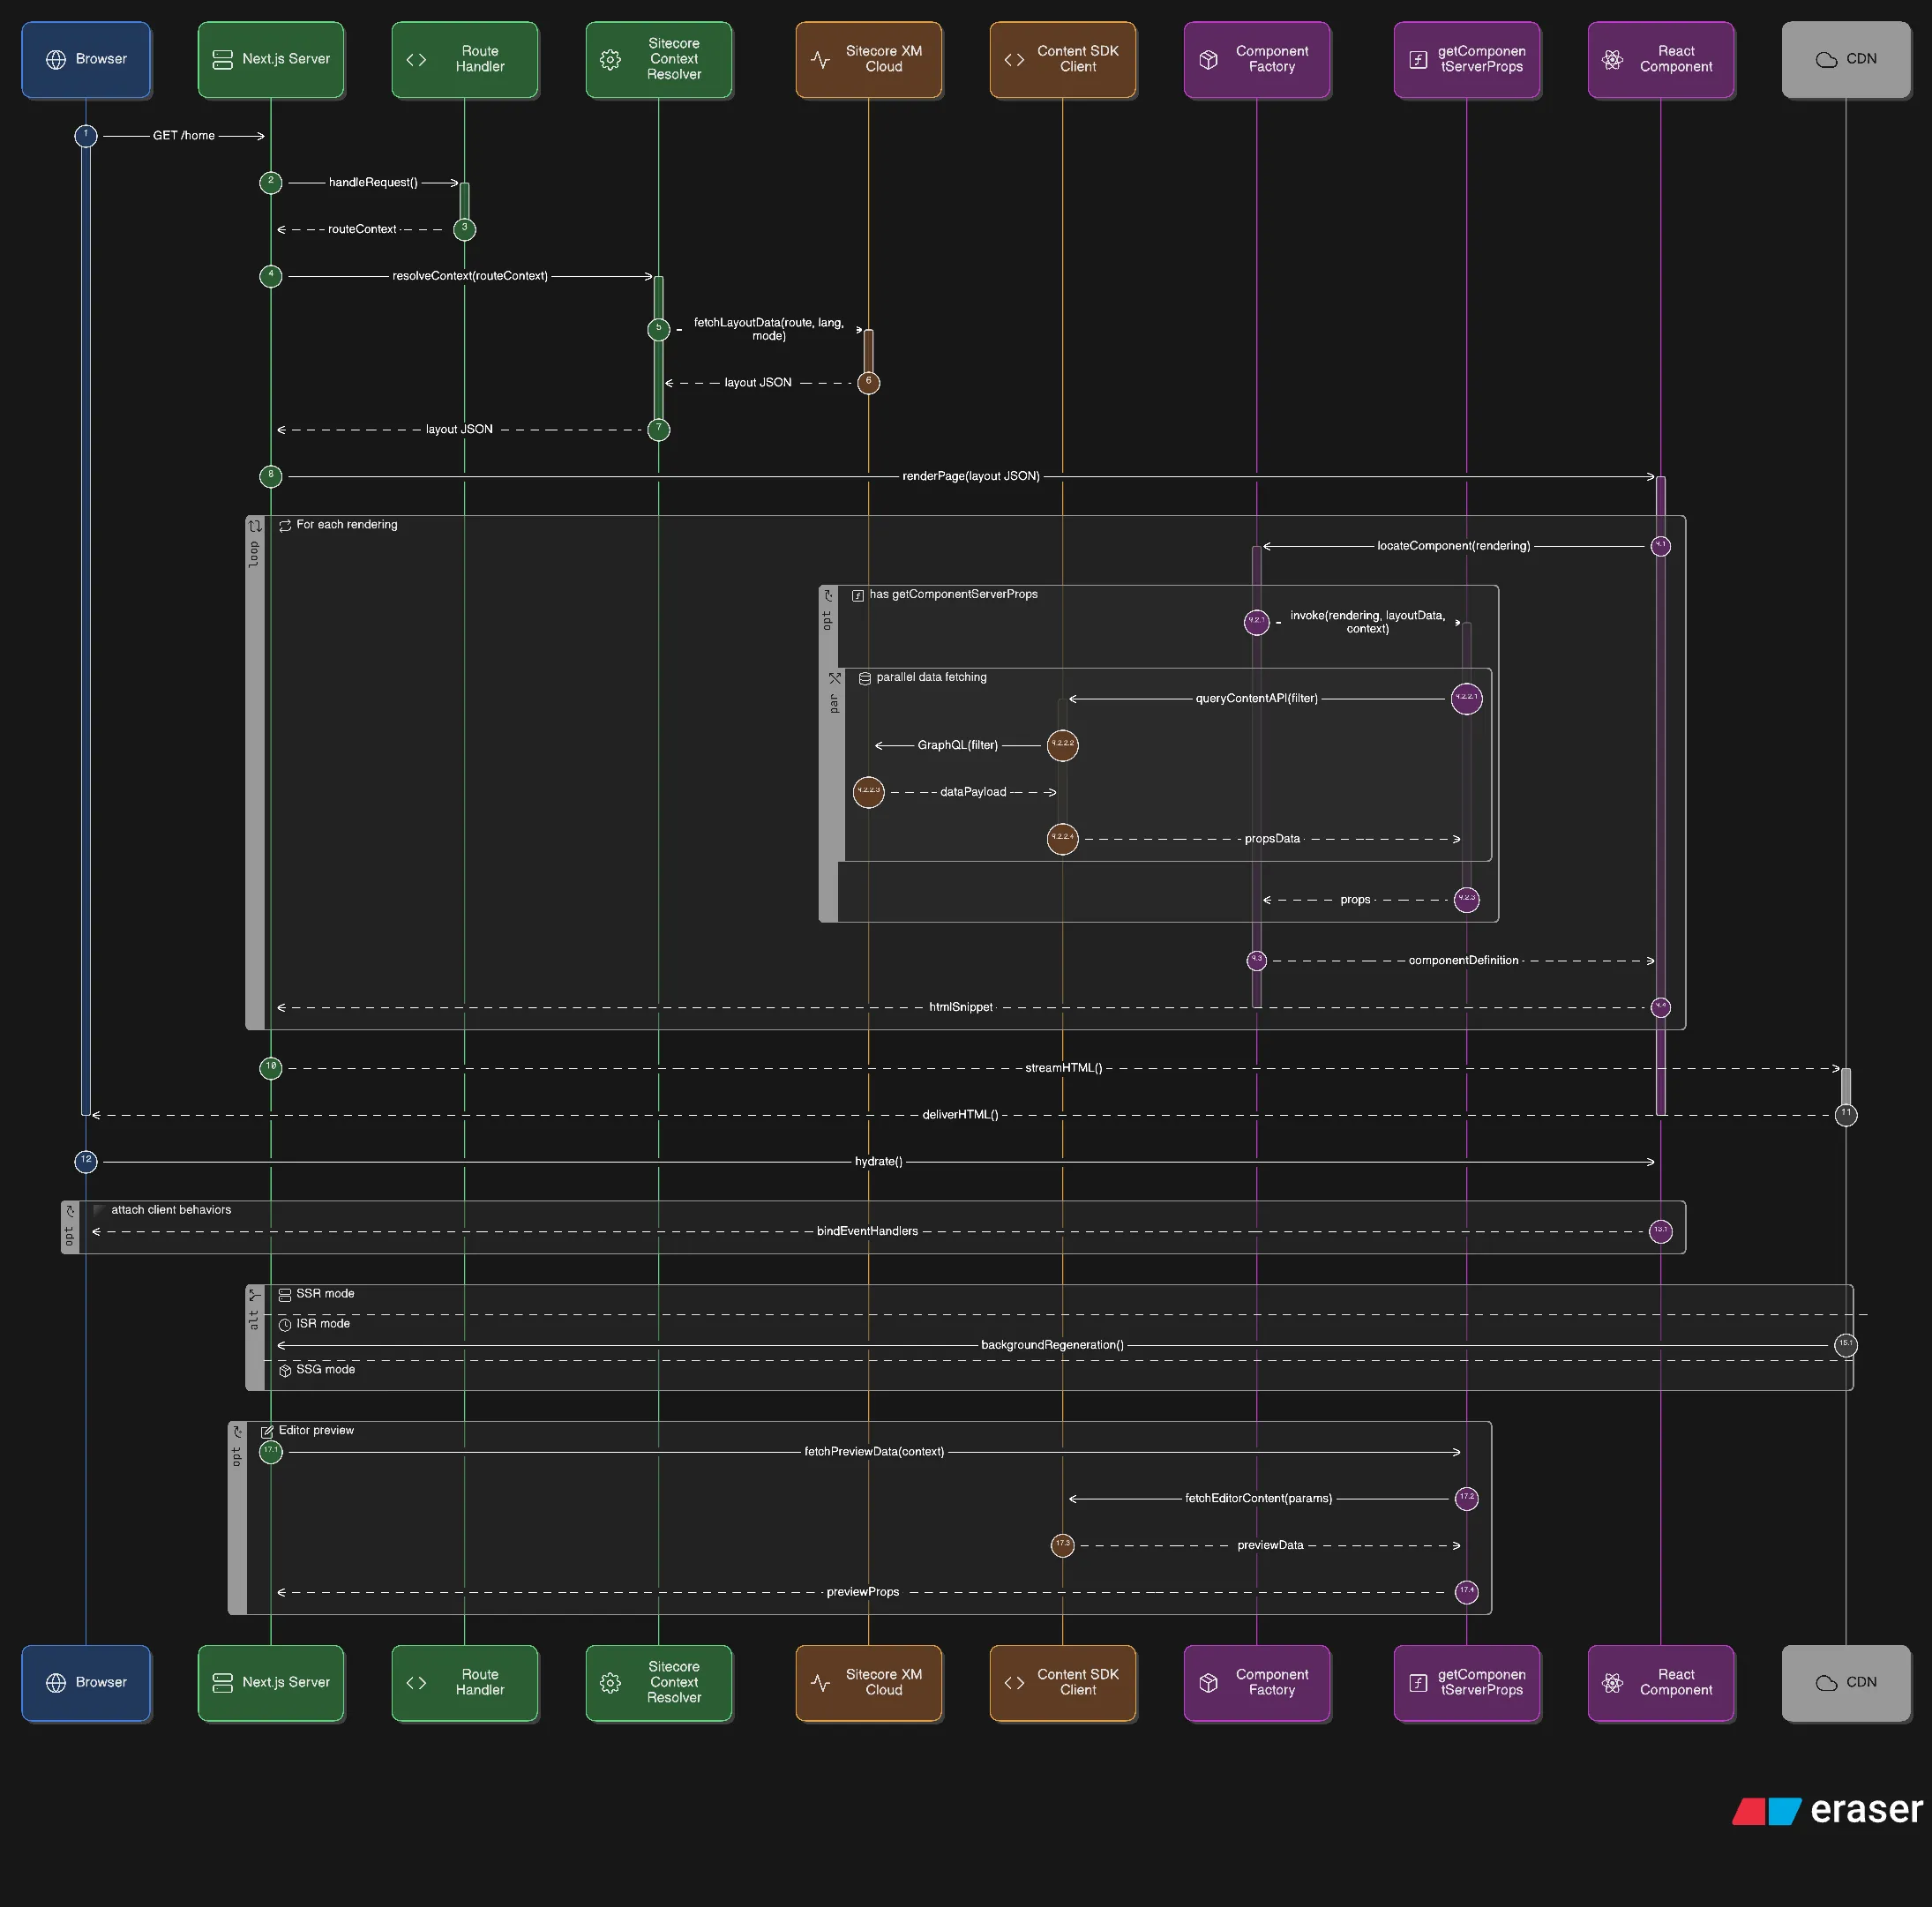Click the cube icon in bottom Component Factory box

[x=1208, y=1683]
